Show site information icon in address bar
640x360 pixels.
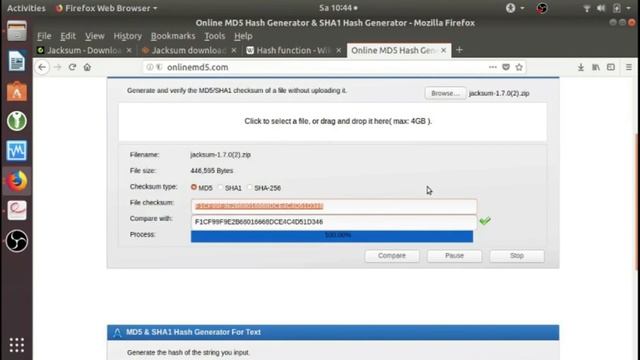(150, 67)
